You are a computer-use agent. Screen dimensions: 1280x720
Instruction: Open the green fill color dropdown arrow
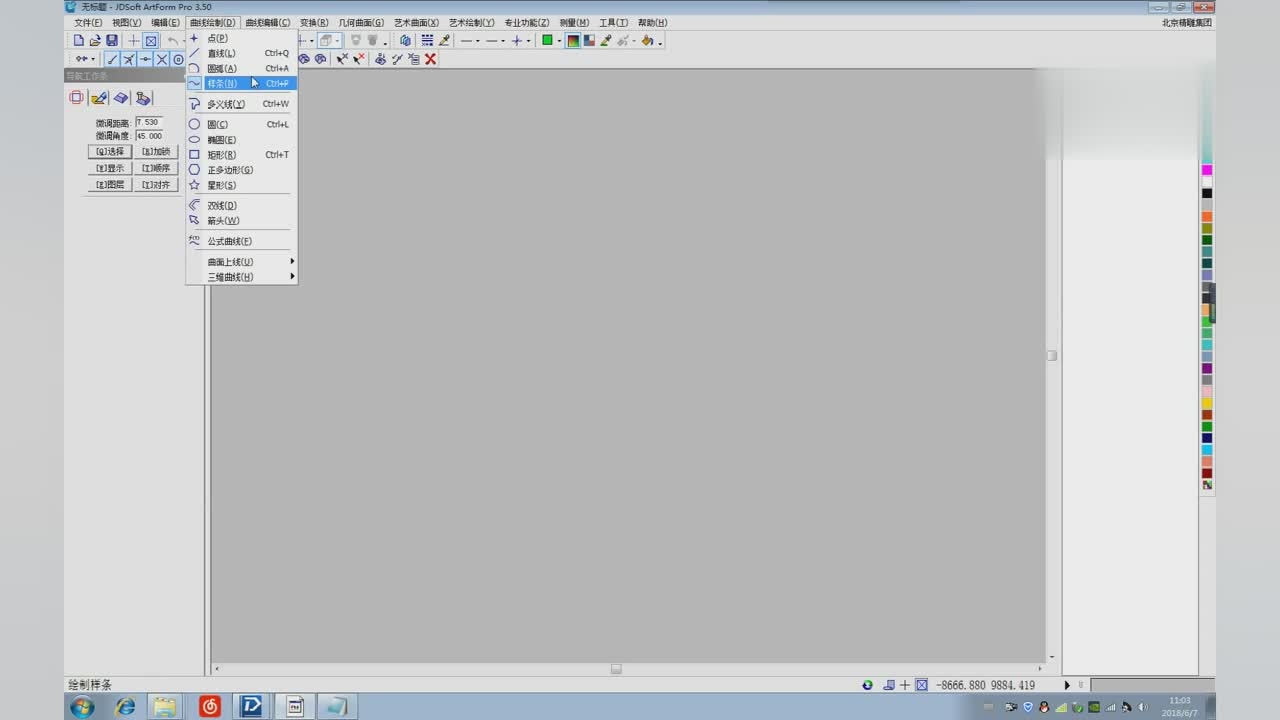pyautogui.click(x=559, y=41)
